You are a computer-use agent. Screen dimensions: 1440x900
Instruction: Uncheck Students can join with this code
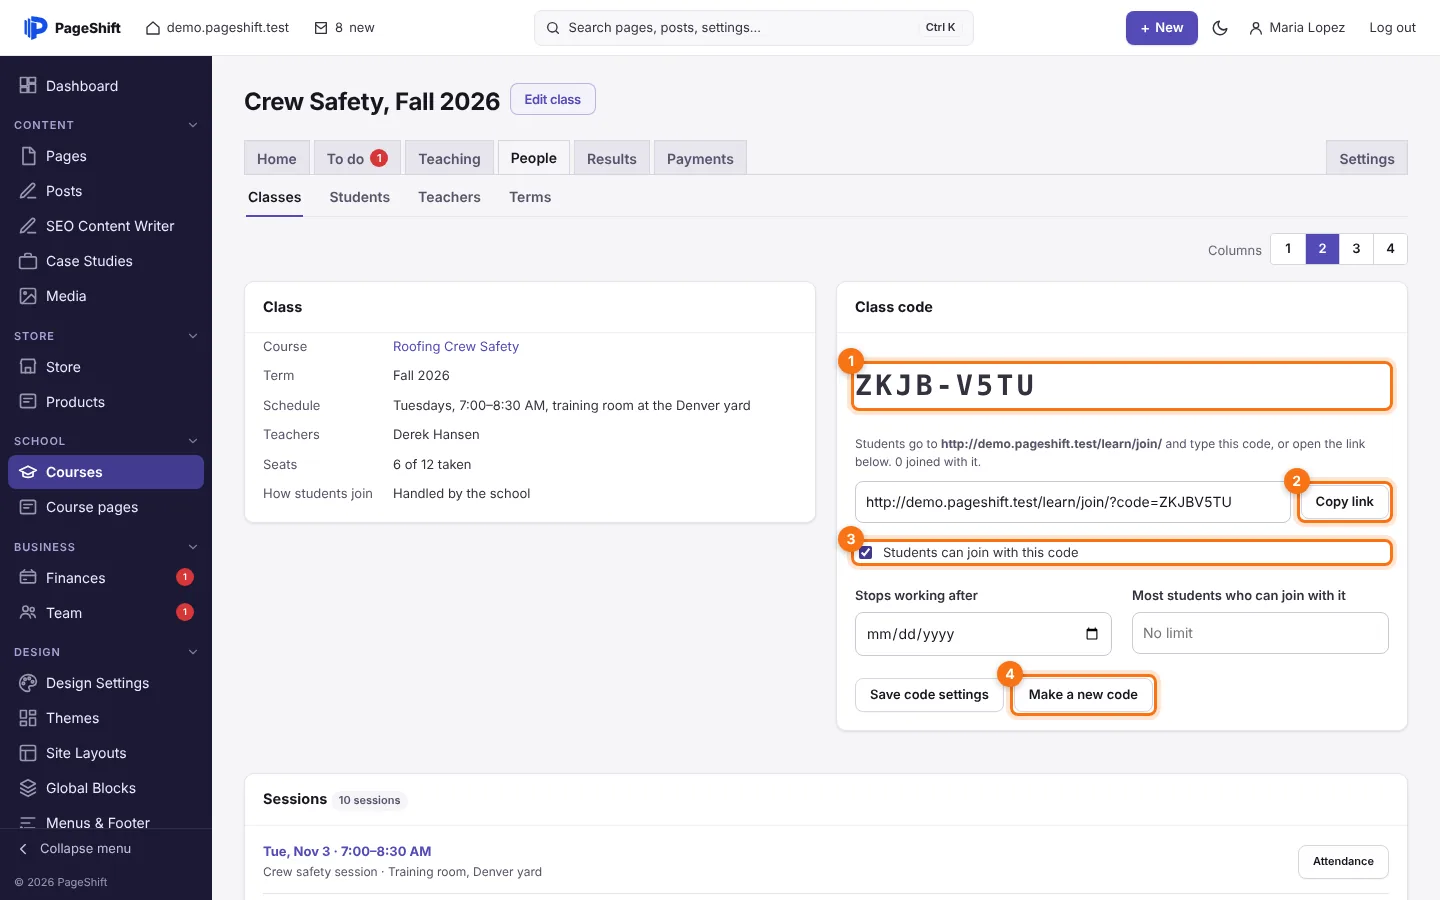(866, 553)
